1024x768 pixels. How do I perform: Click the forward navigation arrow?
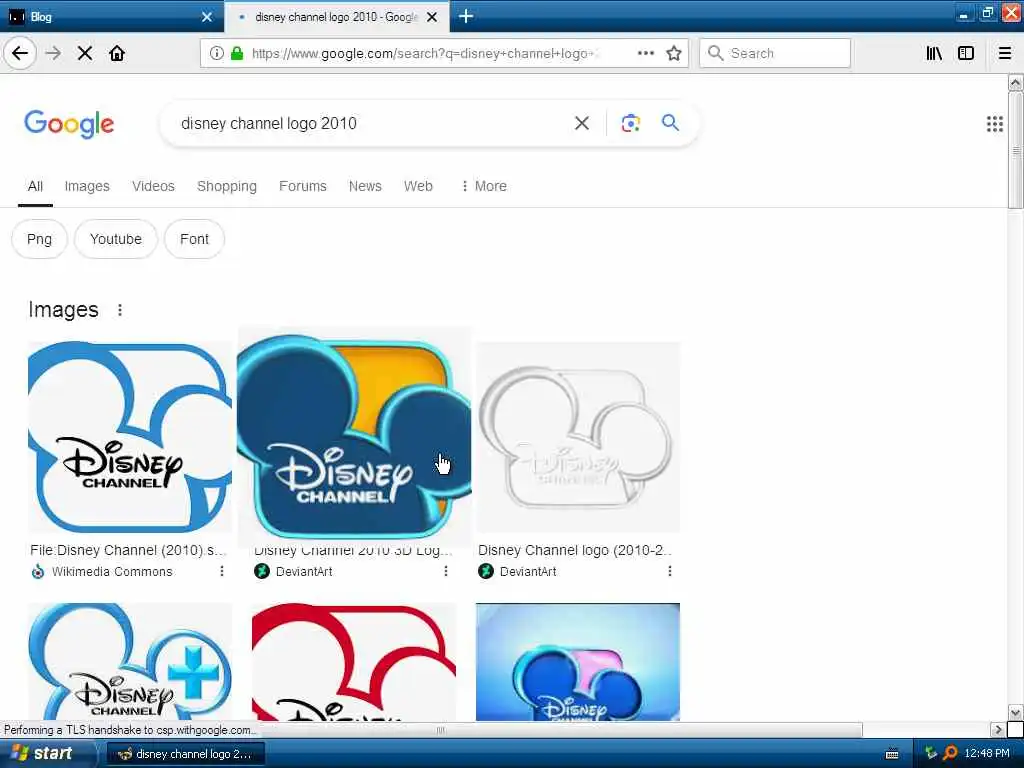53,53
